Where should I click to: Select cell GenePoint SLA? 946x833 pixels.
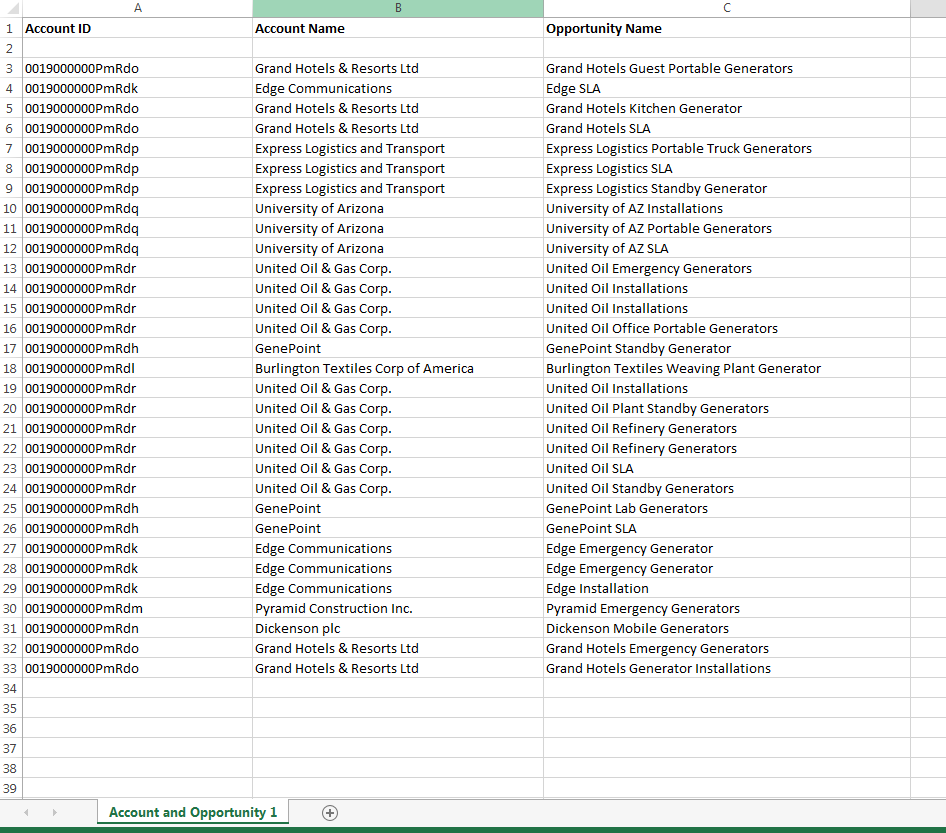(727, 528)
